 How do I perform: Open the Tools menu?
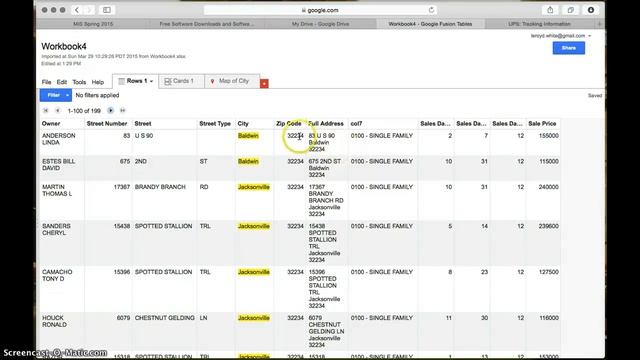click(x=79, y=82)
